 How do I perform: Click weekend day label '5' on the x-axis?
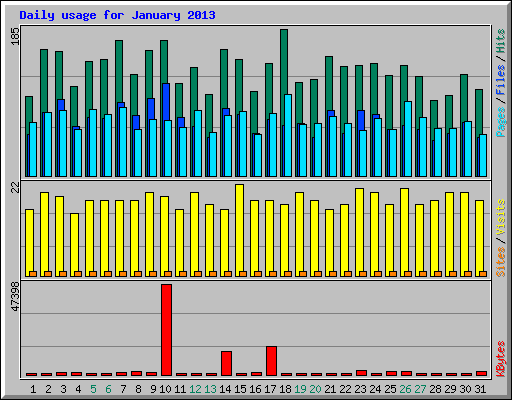[x=93, y=389]
